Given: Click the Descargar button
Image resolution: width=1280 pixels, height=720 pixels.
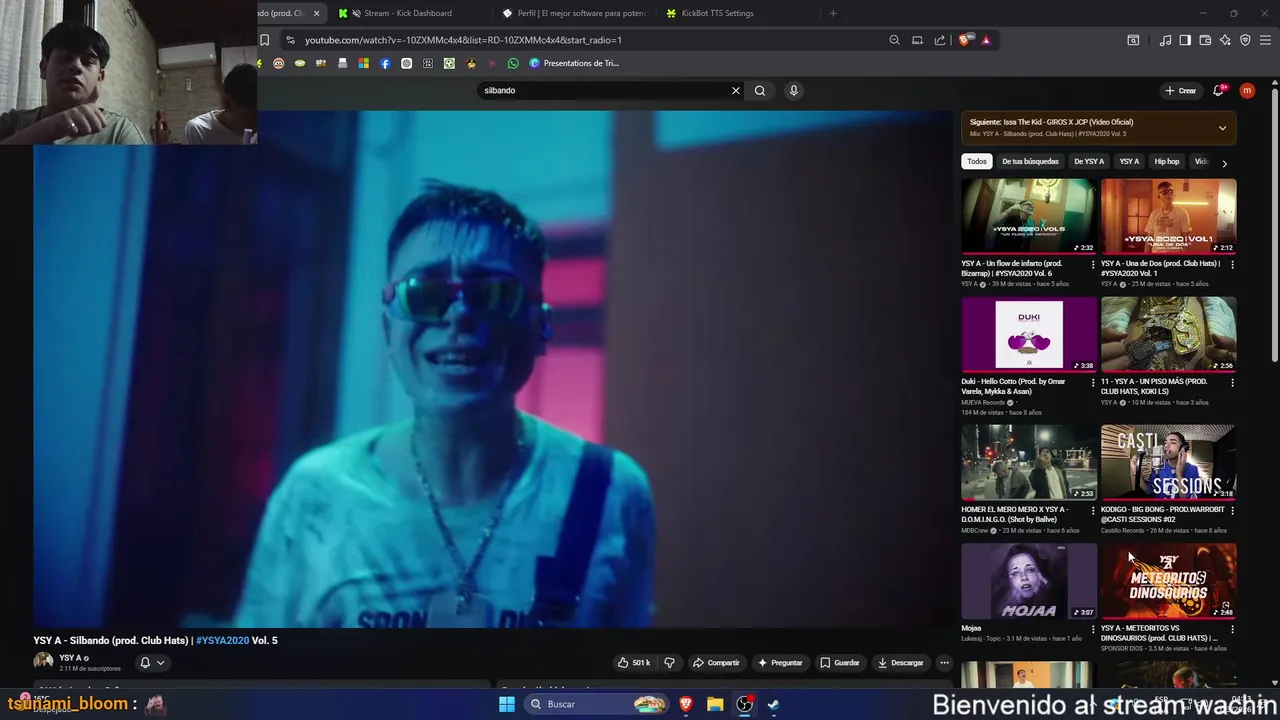Looking at the screenshot, I should [x=900, y=662].
